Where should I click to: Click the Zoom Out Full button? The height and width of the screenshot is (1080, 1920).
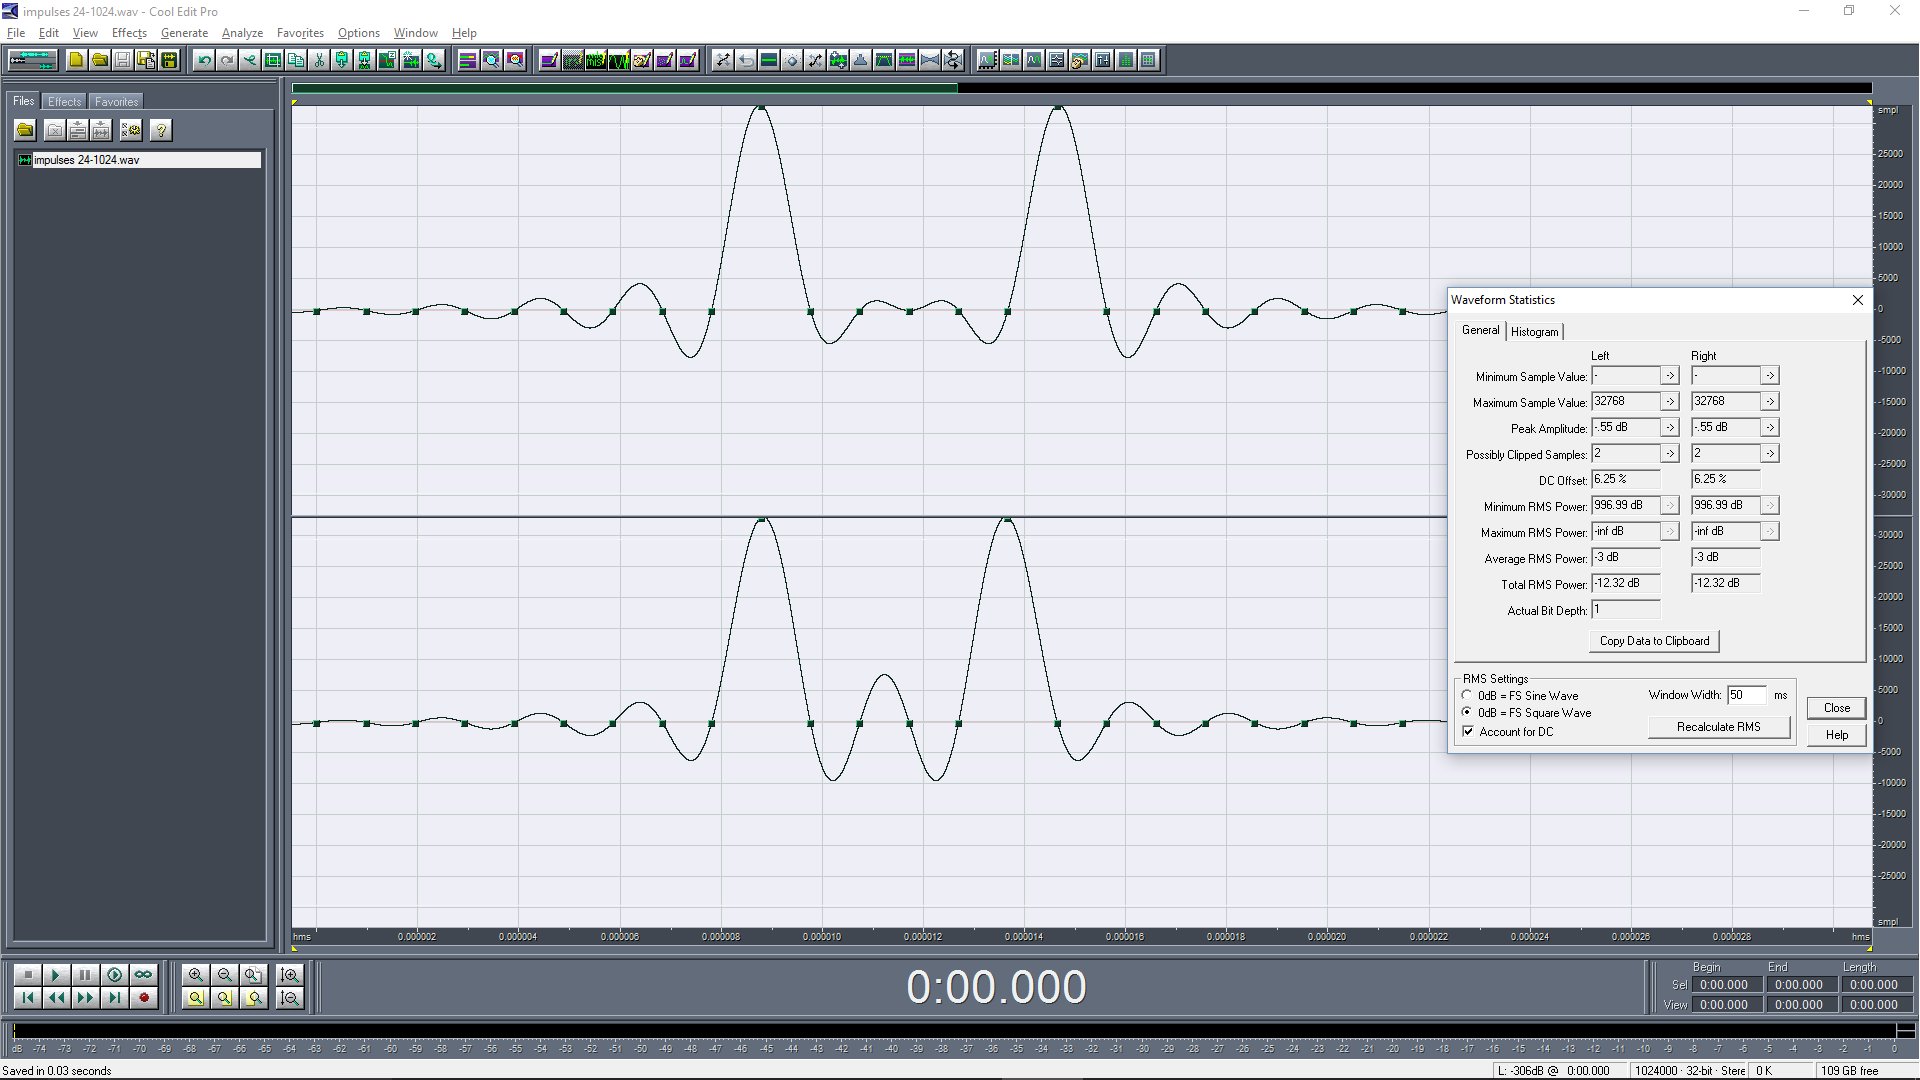click(x=253, y=975)
